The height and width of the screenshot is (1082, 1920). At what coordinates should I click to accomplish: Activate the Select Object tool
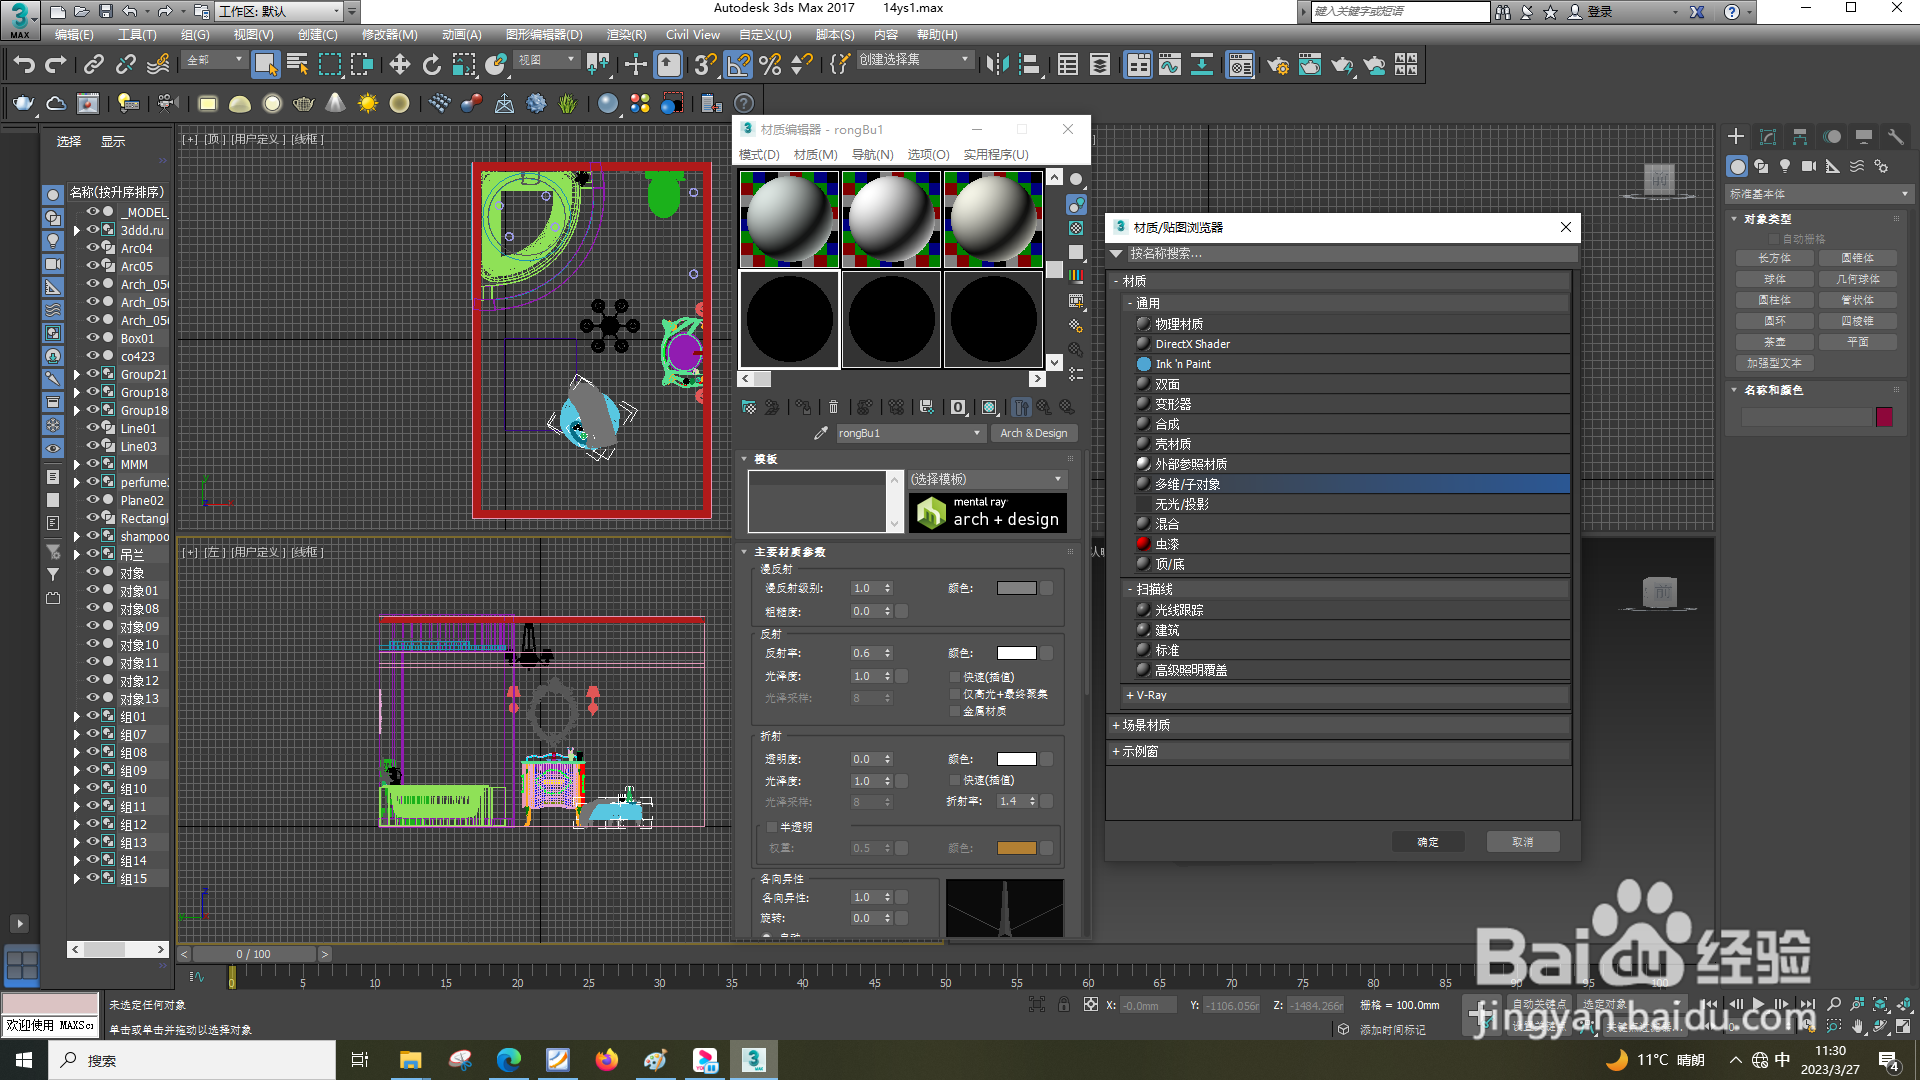point(265,65)
